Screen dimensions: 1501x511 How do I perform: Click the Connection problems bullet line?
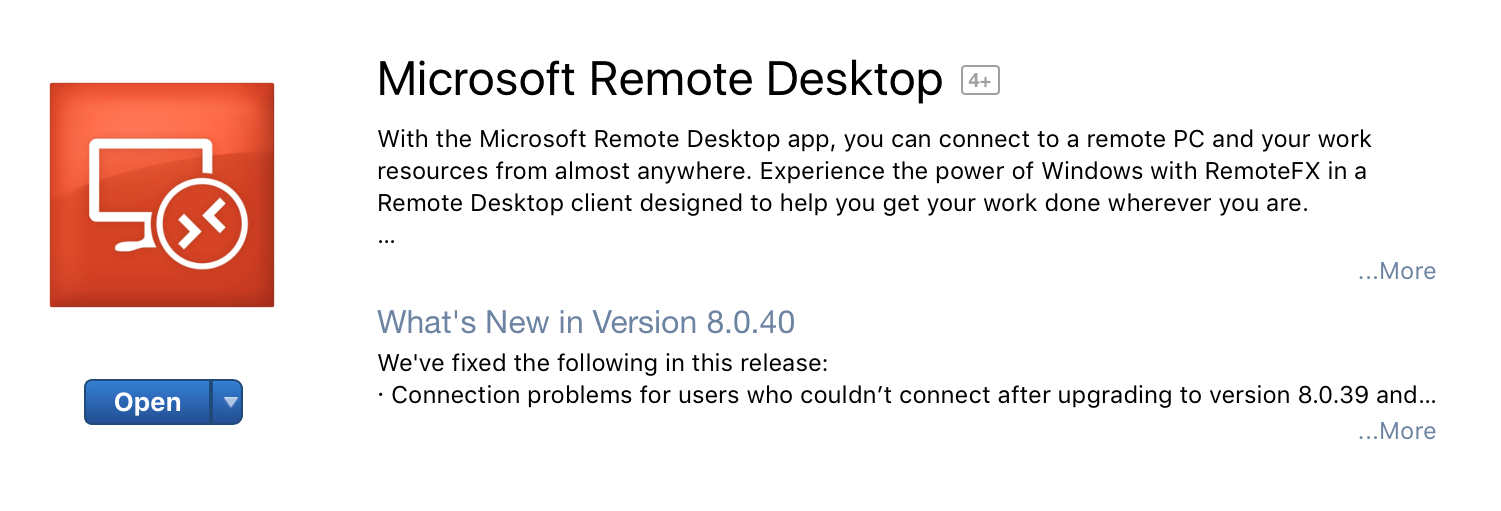(906, 395)
